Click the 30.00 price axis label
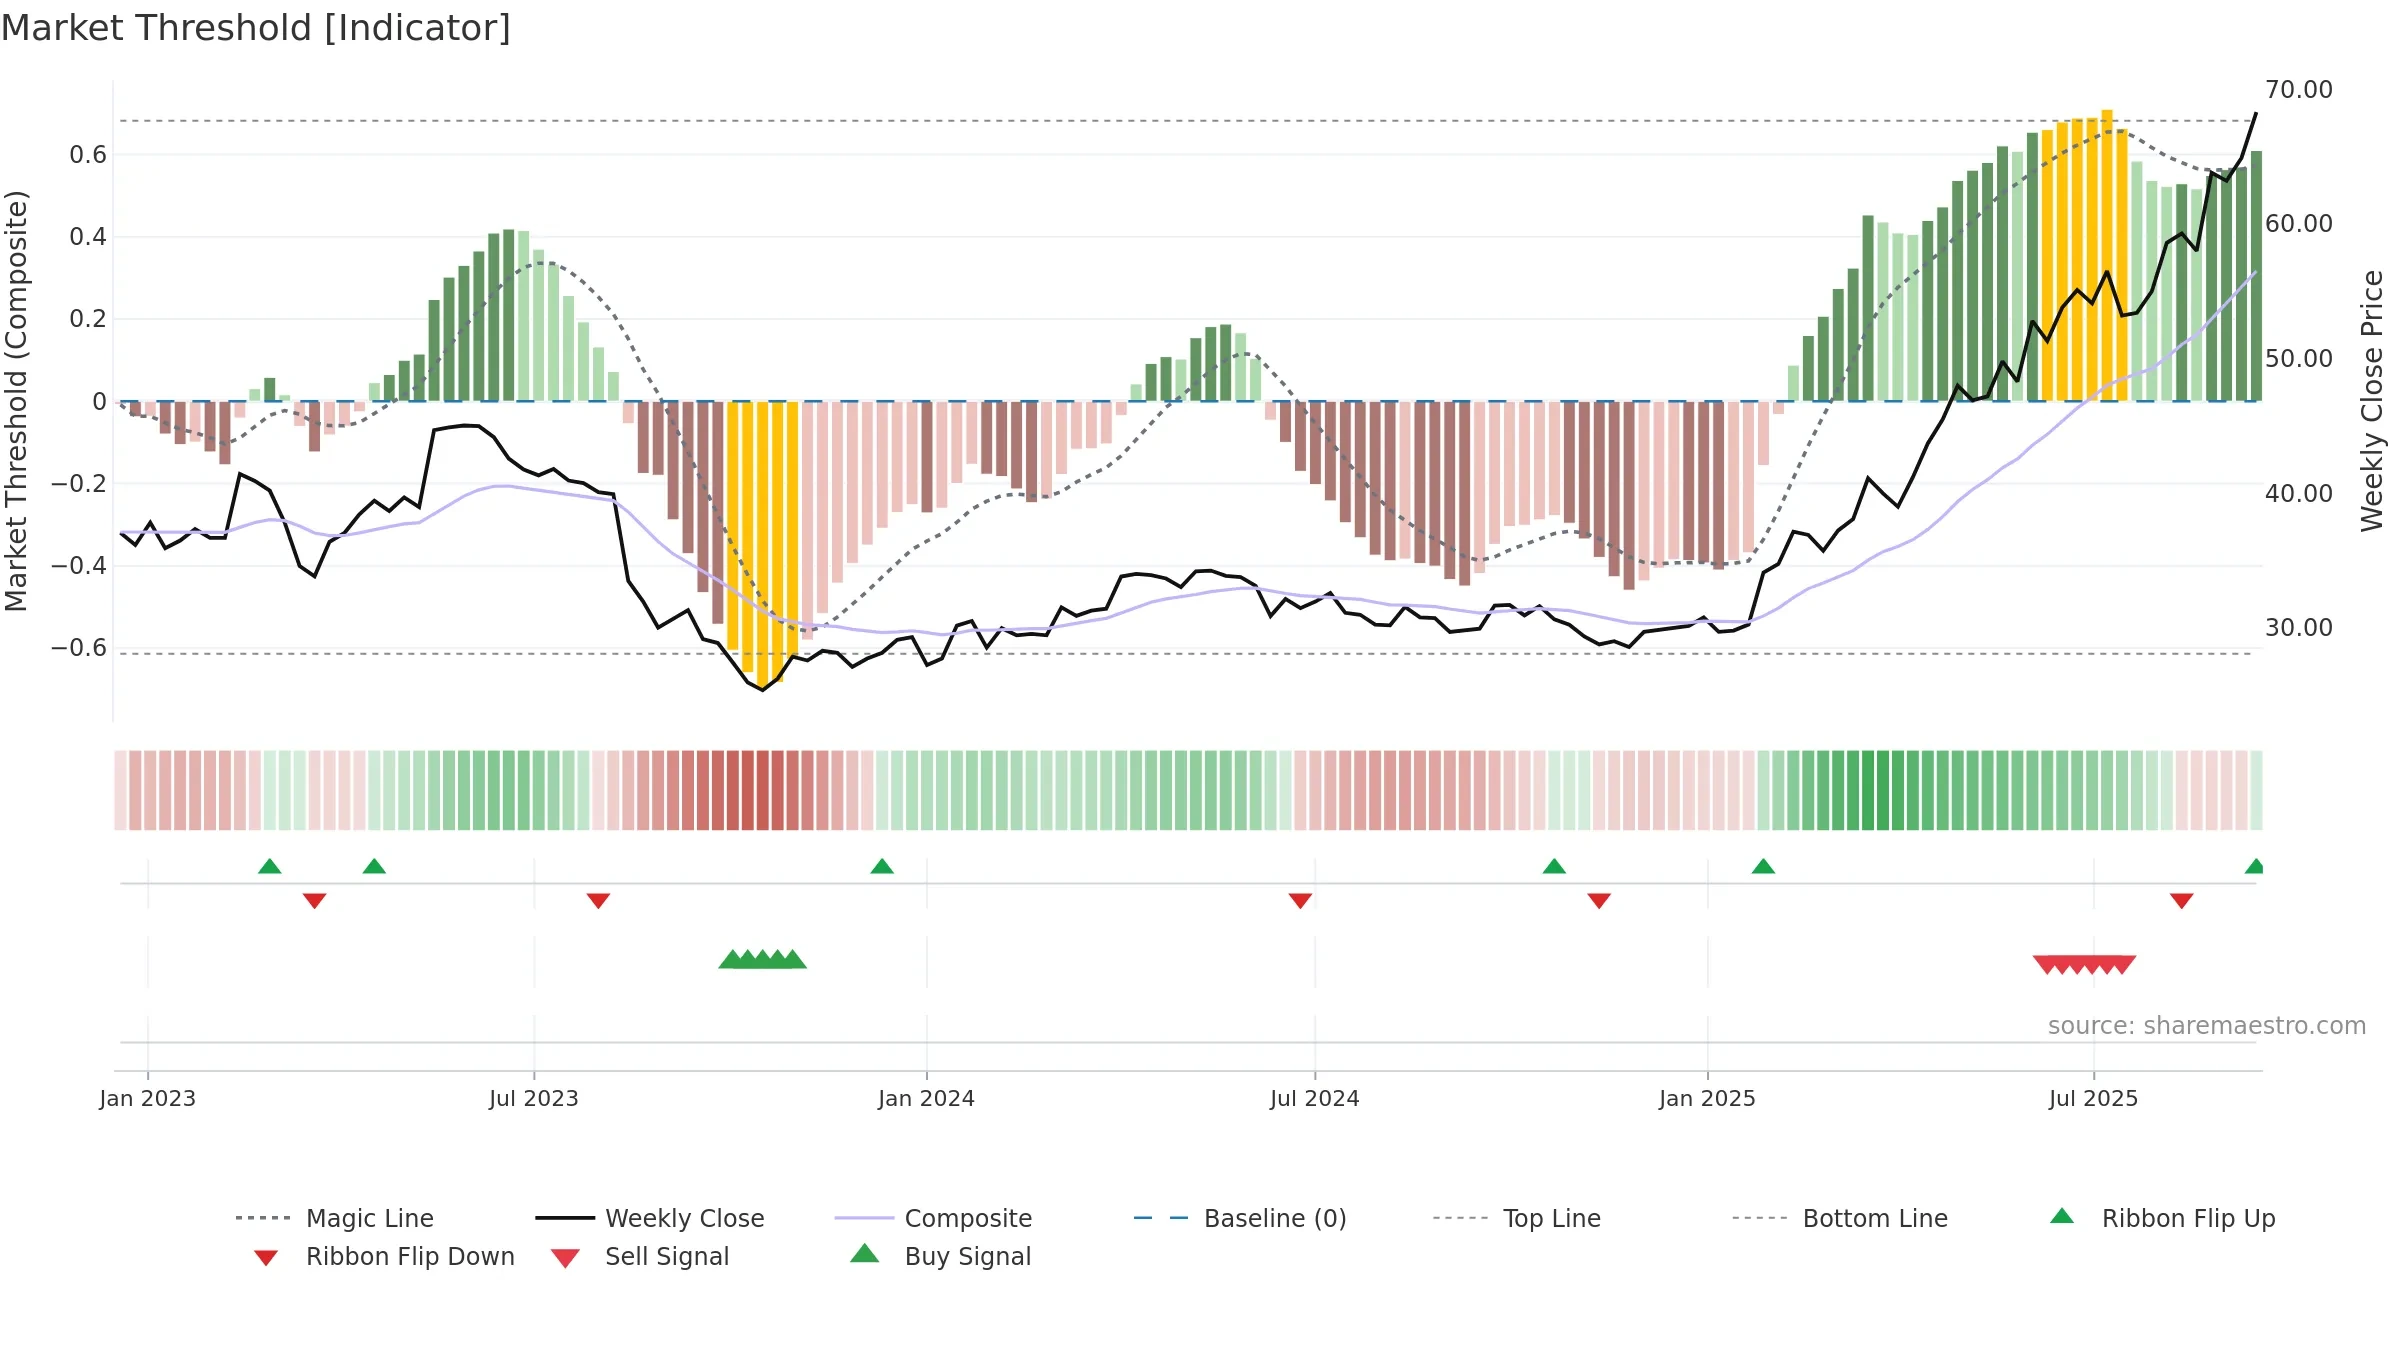Viewport: 2400px width, 1350px height. coord(2299,628)
